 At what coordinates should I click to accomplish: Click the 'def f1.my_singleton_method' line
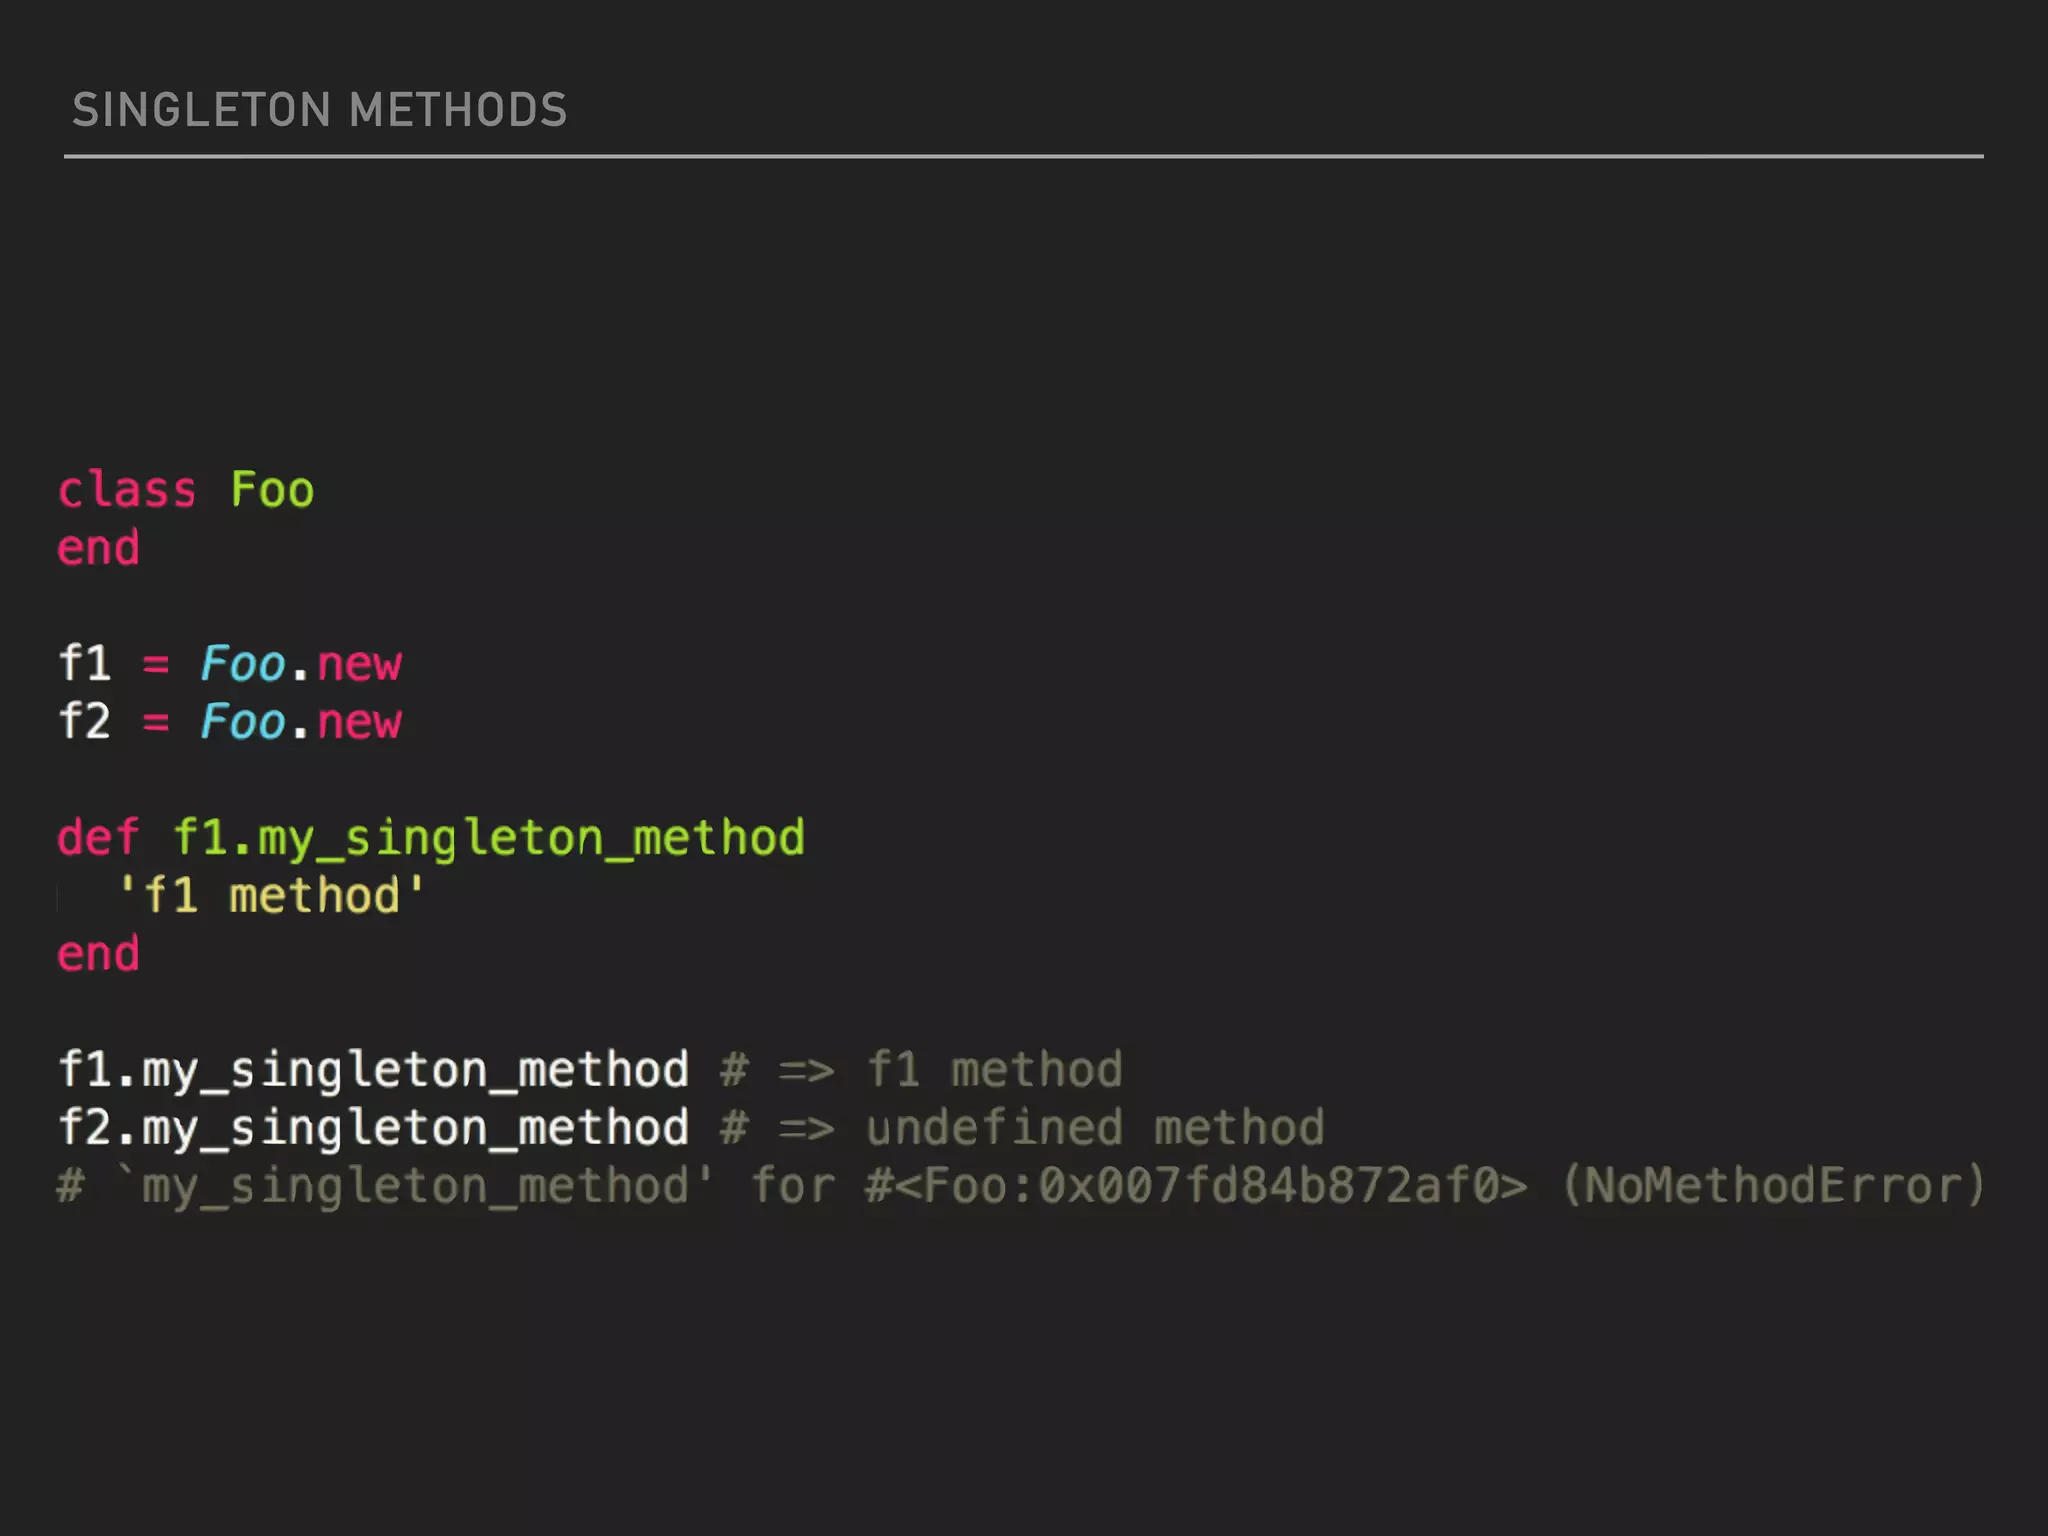point(431,839)
